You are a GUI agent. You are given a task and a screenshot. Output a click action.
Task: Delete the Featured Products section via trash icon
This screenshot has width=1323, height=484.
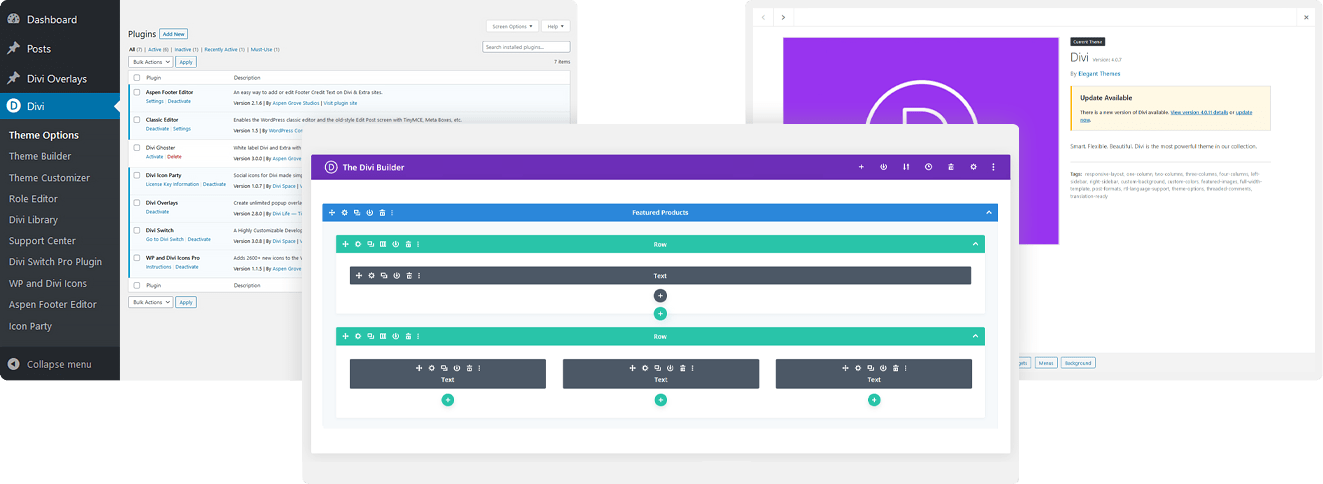[x=382, y=212]
